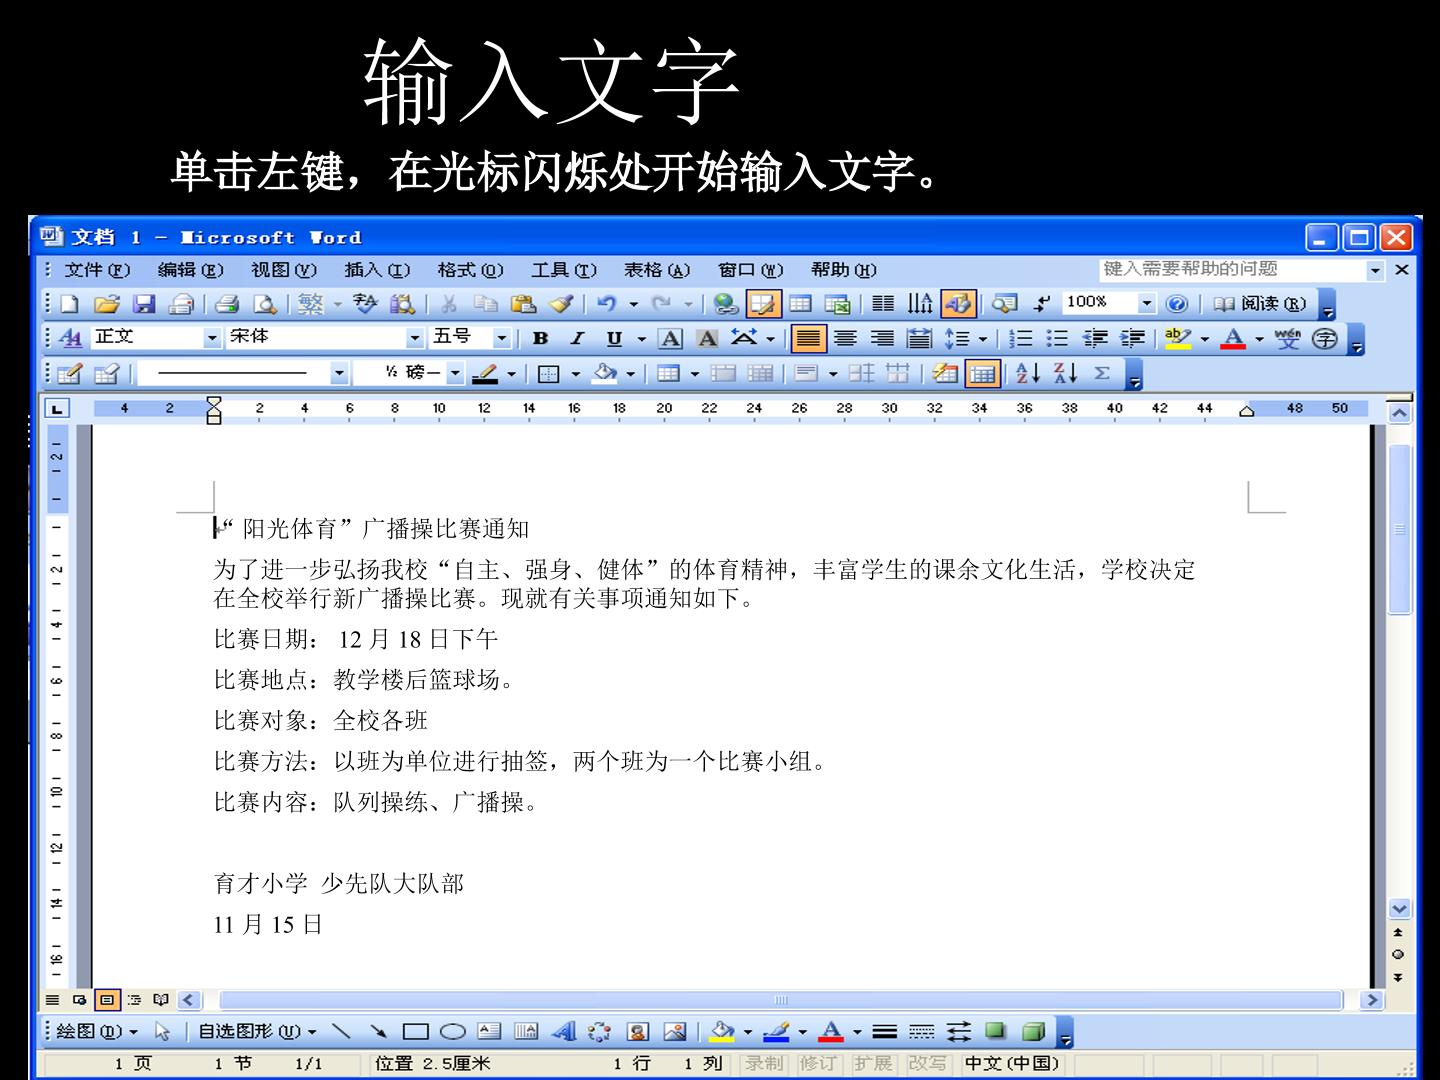Screen dimensions: 1440x1080
Task: Select the Oval shape in Drawing toolbar
Action: pyautogui.click(x=453, y=1031)
